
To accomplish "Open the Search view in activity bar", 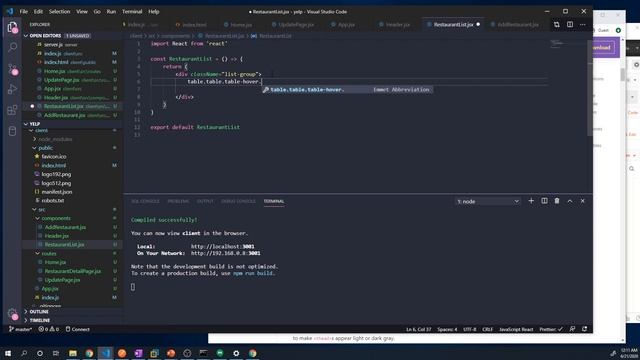I will (x=12, y=47).
